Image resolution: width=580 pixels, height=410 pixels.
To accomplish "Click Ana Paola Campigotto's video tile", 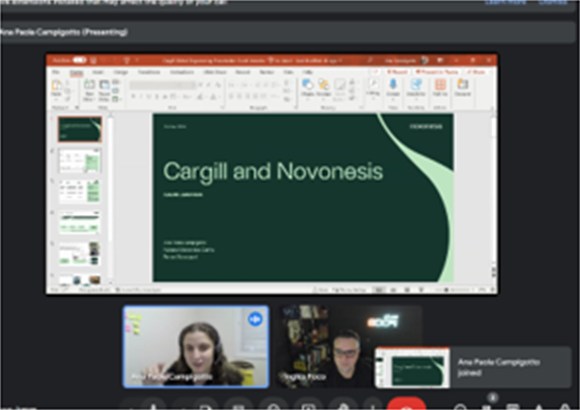I will pyautogui.click(x=196, y=347).
